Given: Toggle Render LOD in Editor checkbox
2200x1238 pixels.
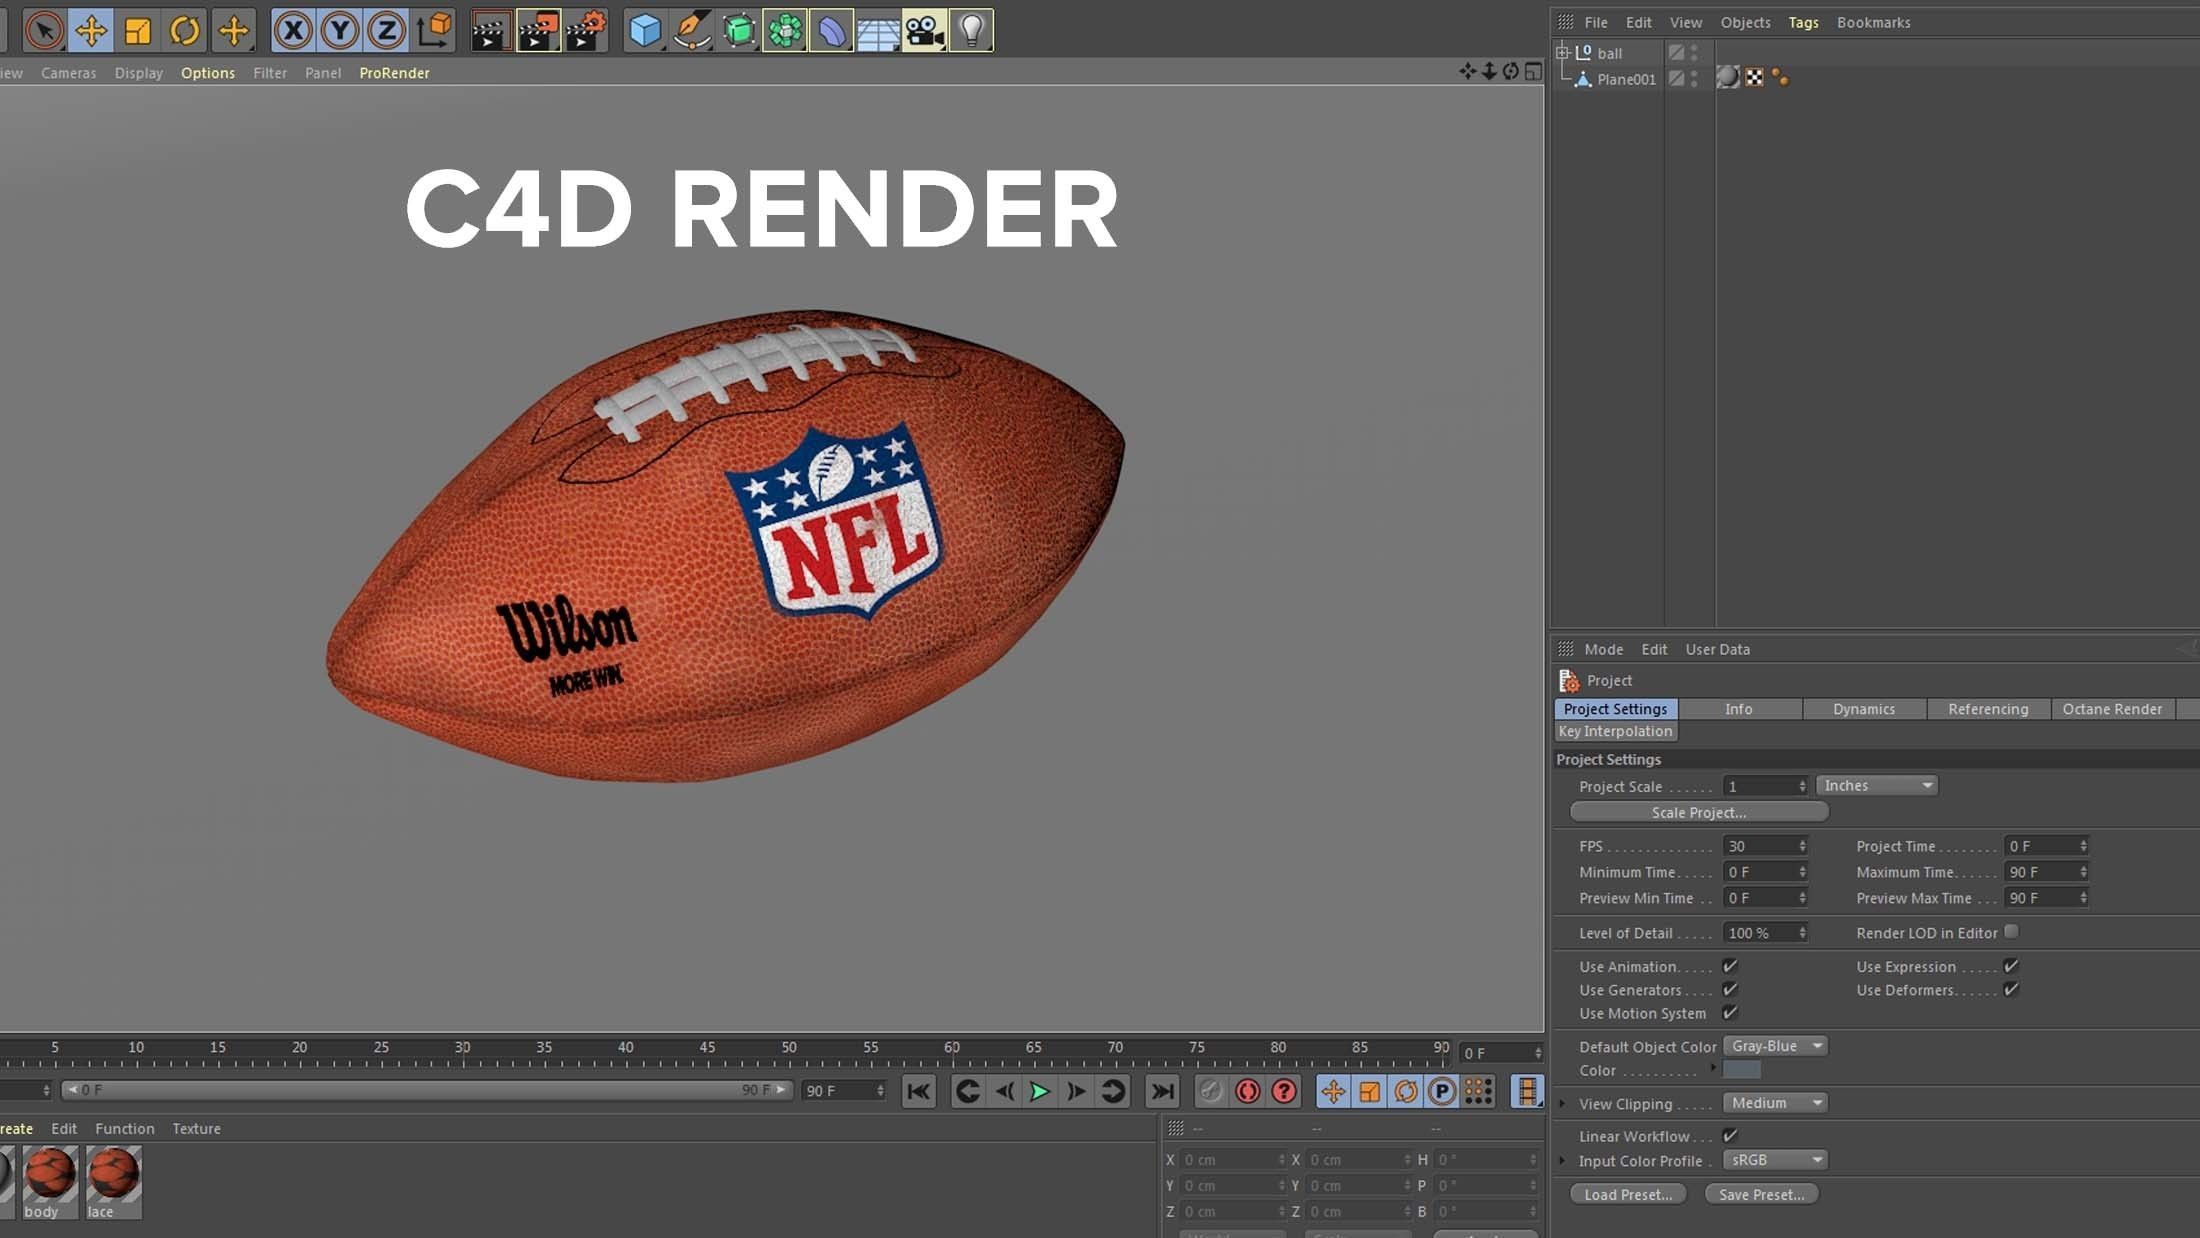Looking at the screenshot, I should point(2011,932).
